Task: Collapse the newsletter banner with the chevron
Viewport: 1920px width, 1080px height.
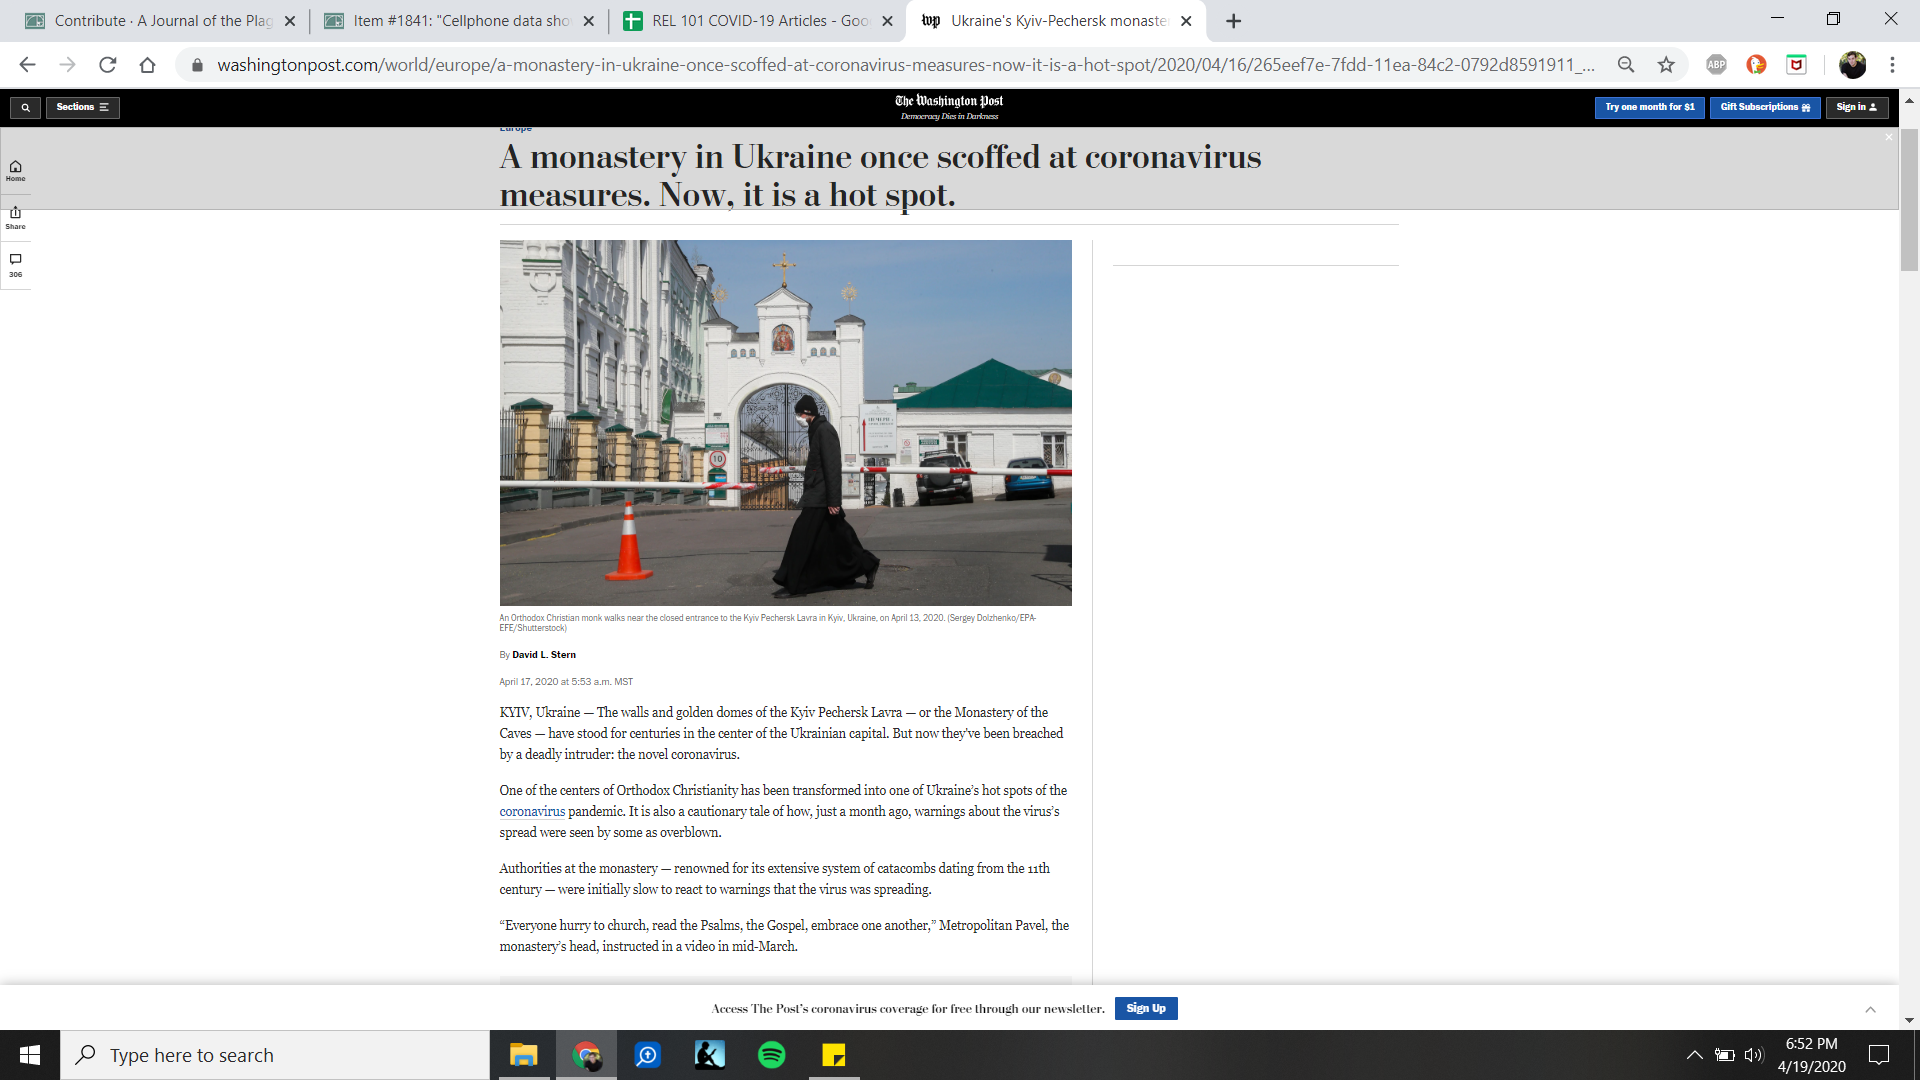Action: 1870,1009
